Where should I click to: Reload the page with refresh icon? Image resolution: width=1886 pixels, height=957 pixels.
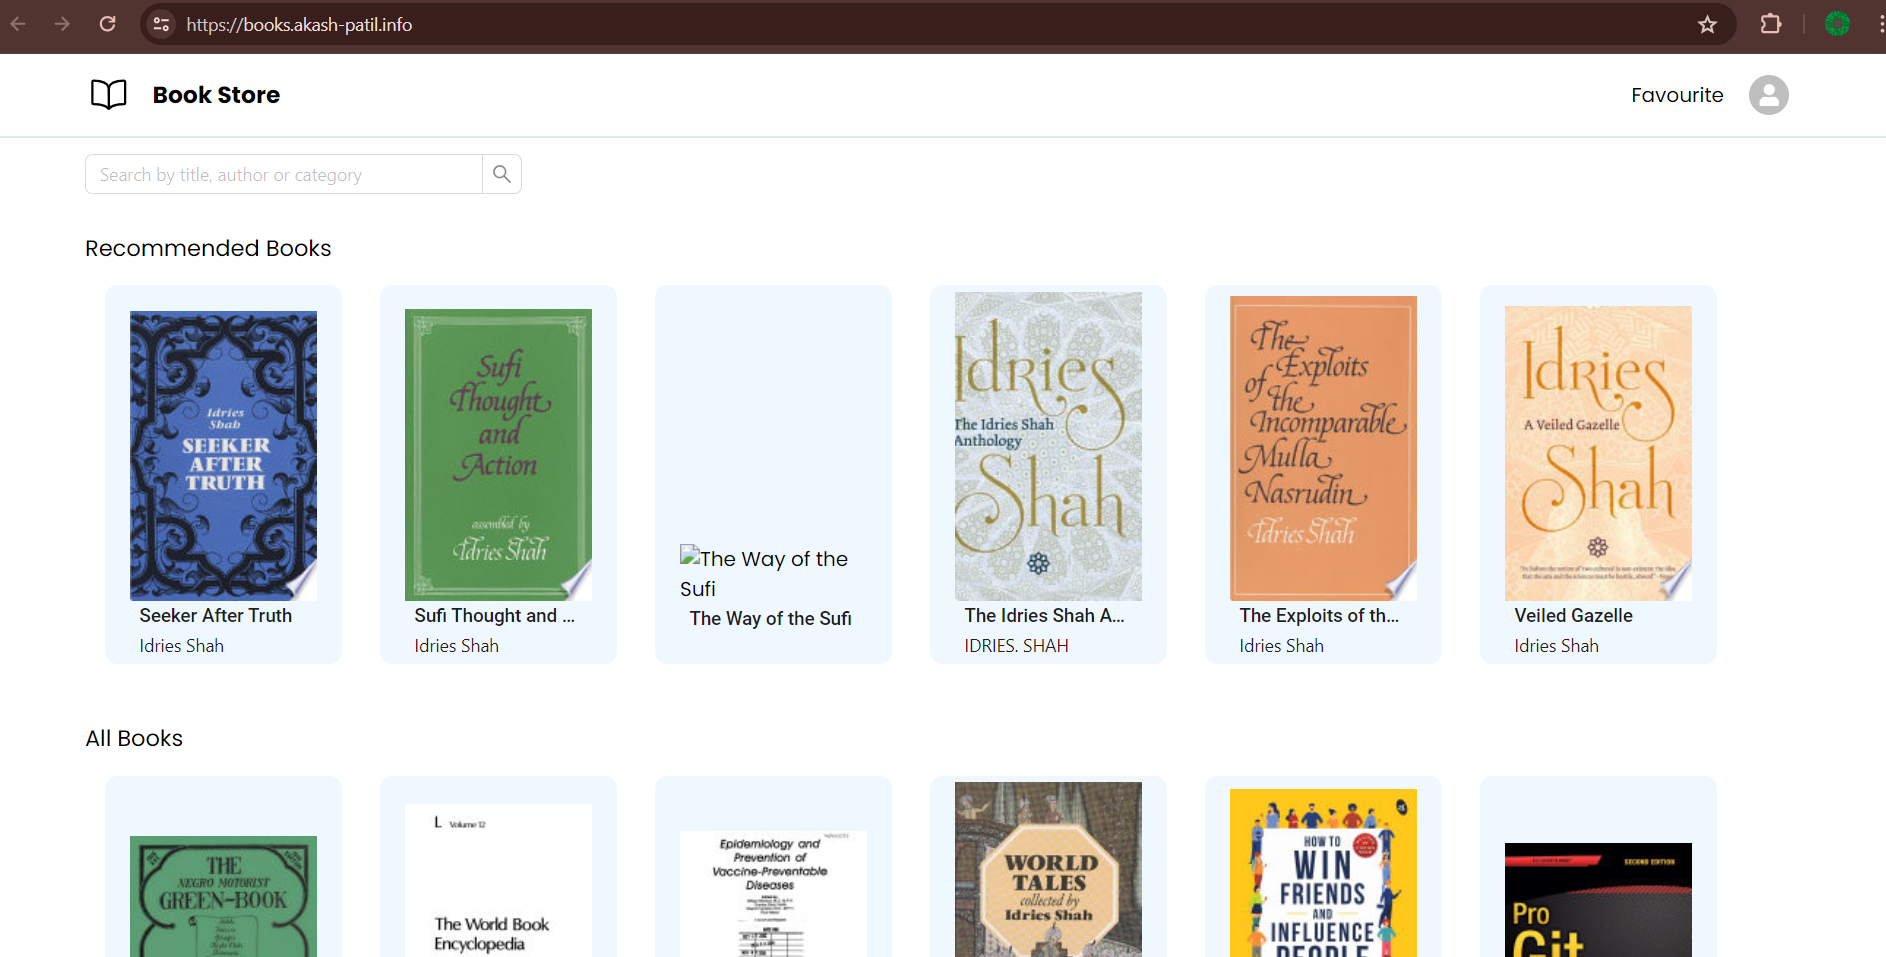(x=107, y=24)
